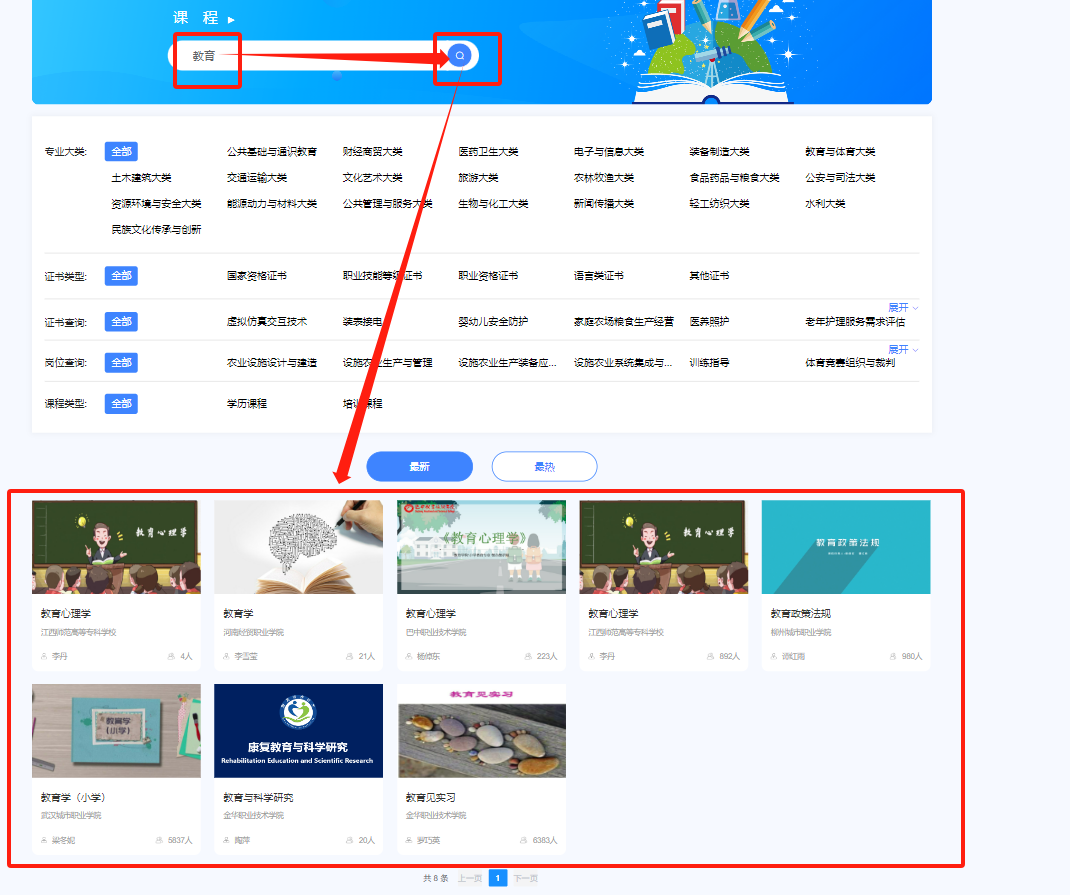
Task: Click the magnifier search icon
Action: [x=459, y=55]
